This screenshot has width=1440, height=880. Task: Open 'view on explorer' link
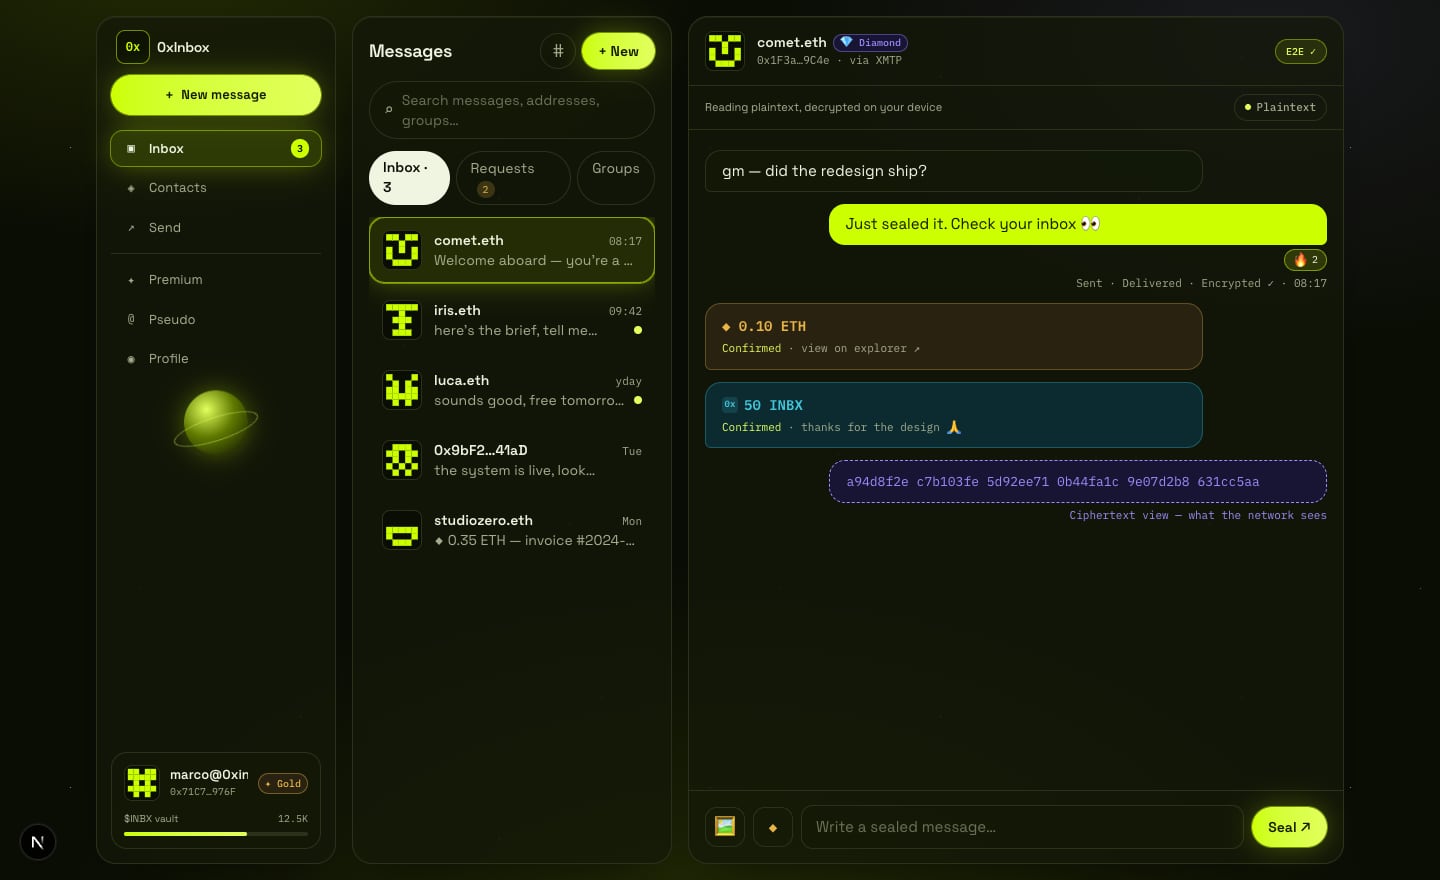(860, 348)
